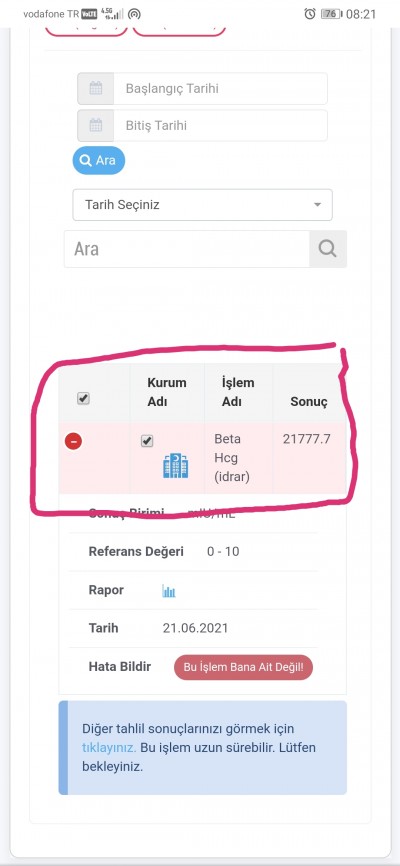400x866 pixels.
Task: Tap the hotspot icon in status bar
Action: tap(134, 14)
